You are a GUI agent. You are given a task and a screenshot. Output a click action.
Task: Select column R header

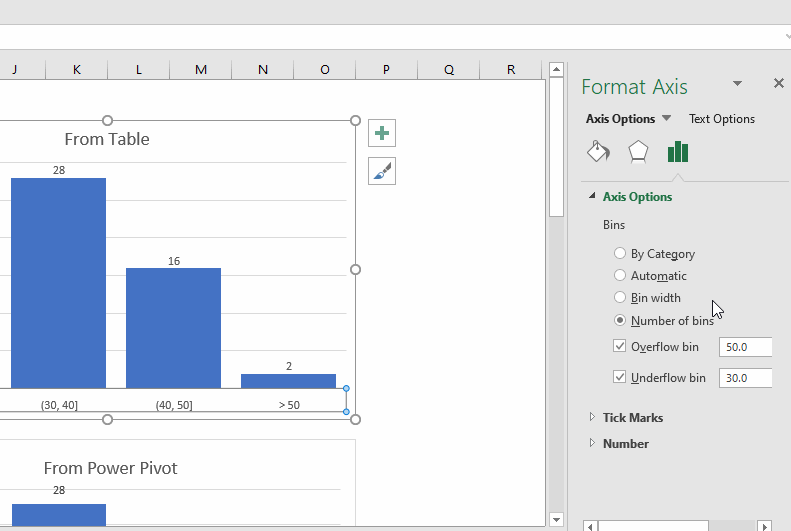511,70
